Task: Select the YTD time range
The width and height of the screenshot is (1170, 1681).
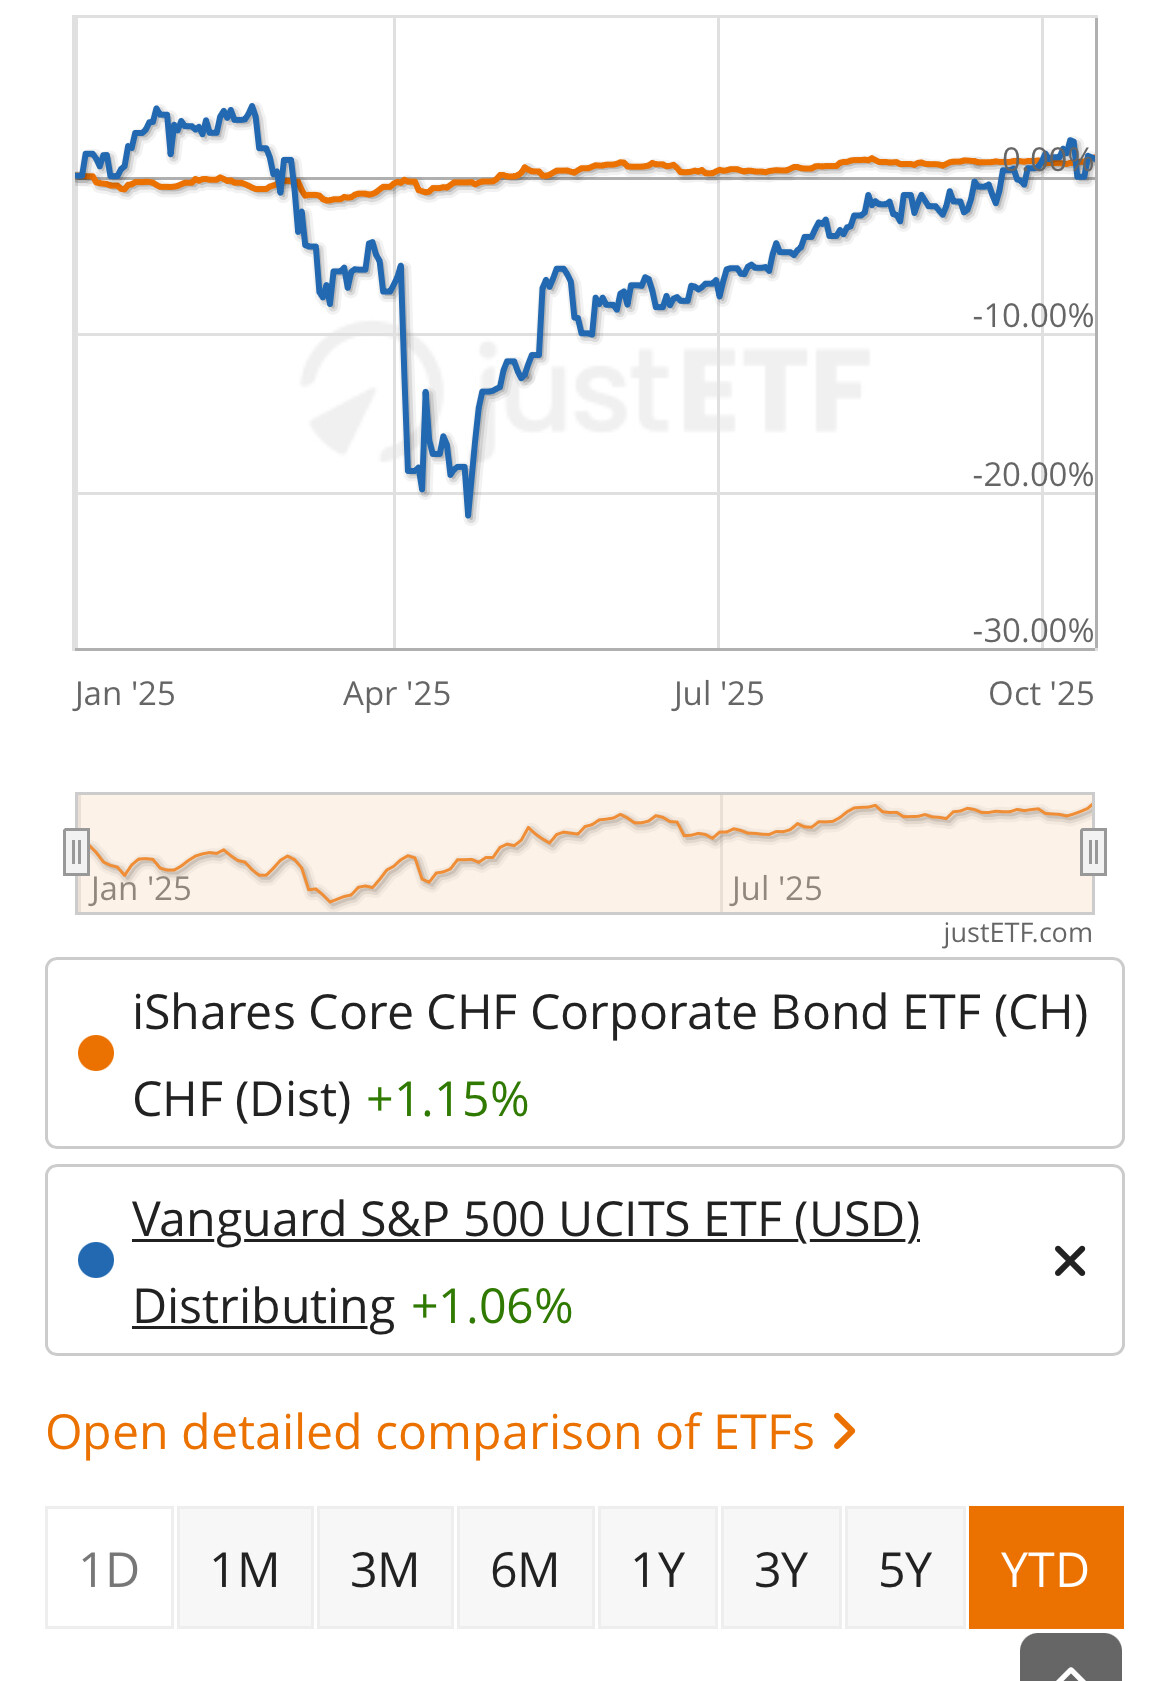Action: pyautogui.click(x=1045, y=1568)
